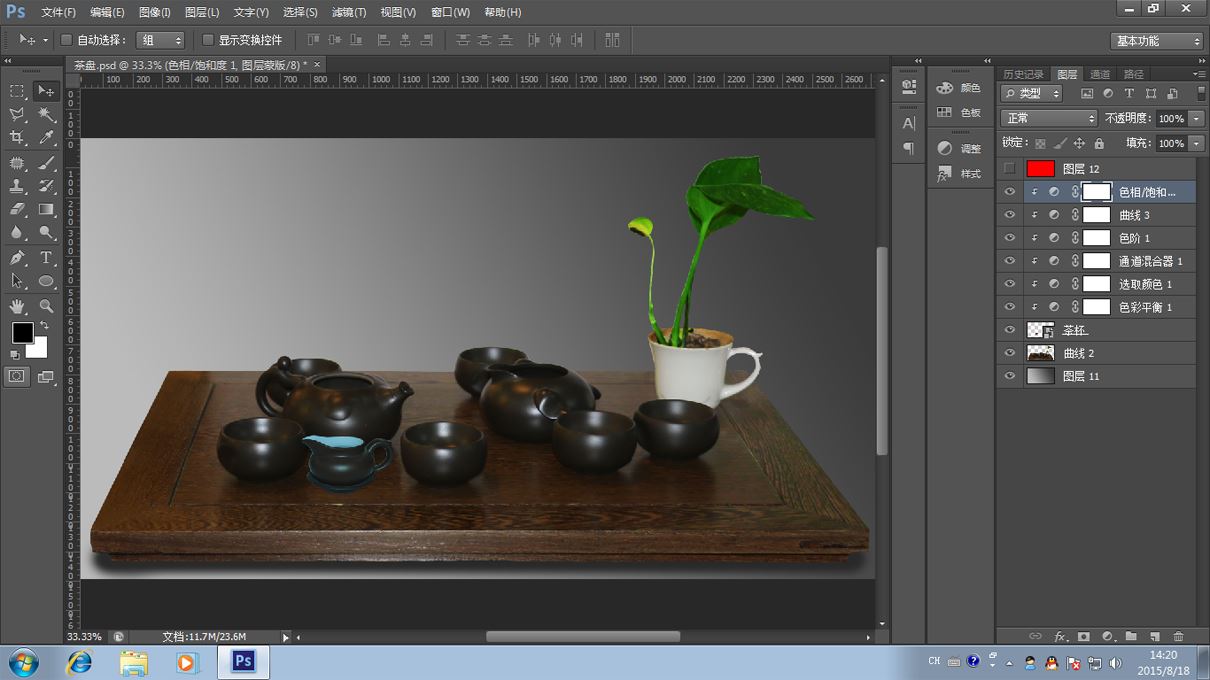
Task: Enable the 自动选择 checkbox
Action: 66,40
